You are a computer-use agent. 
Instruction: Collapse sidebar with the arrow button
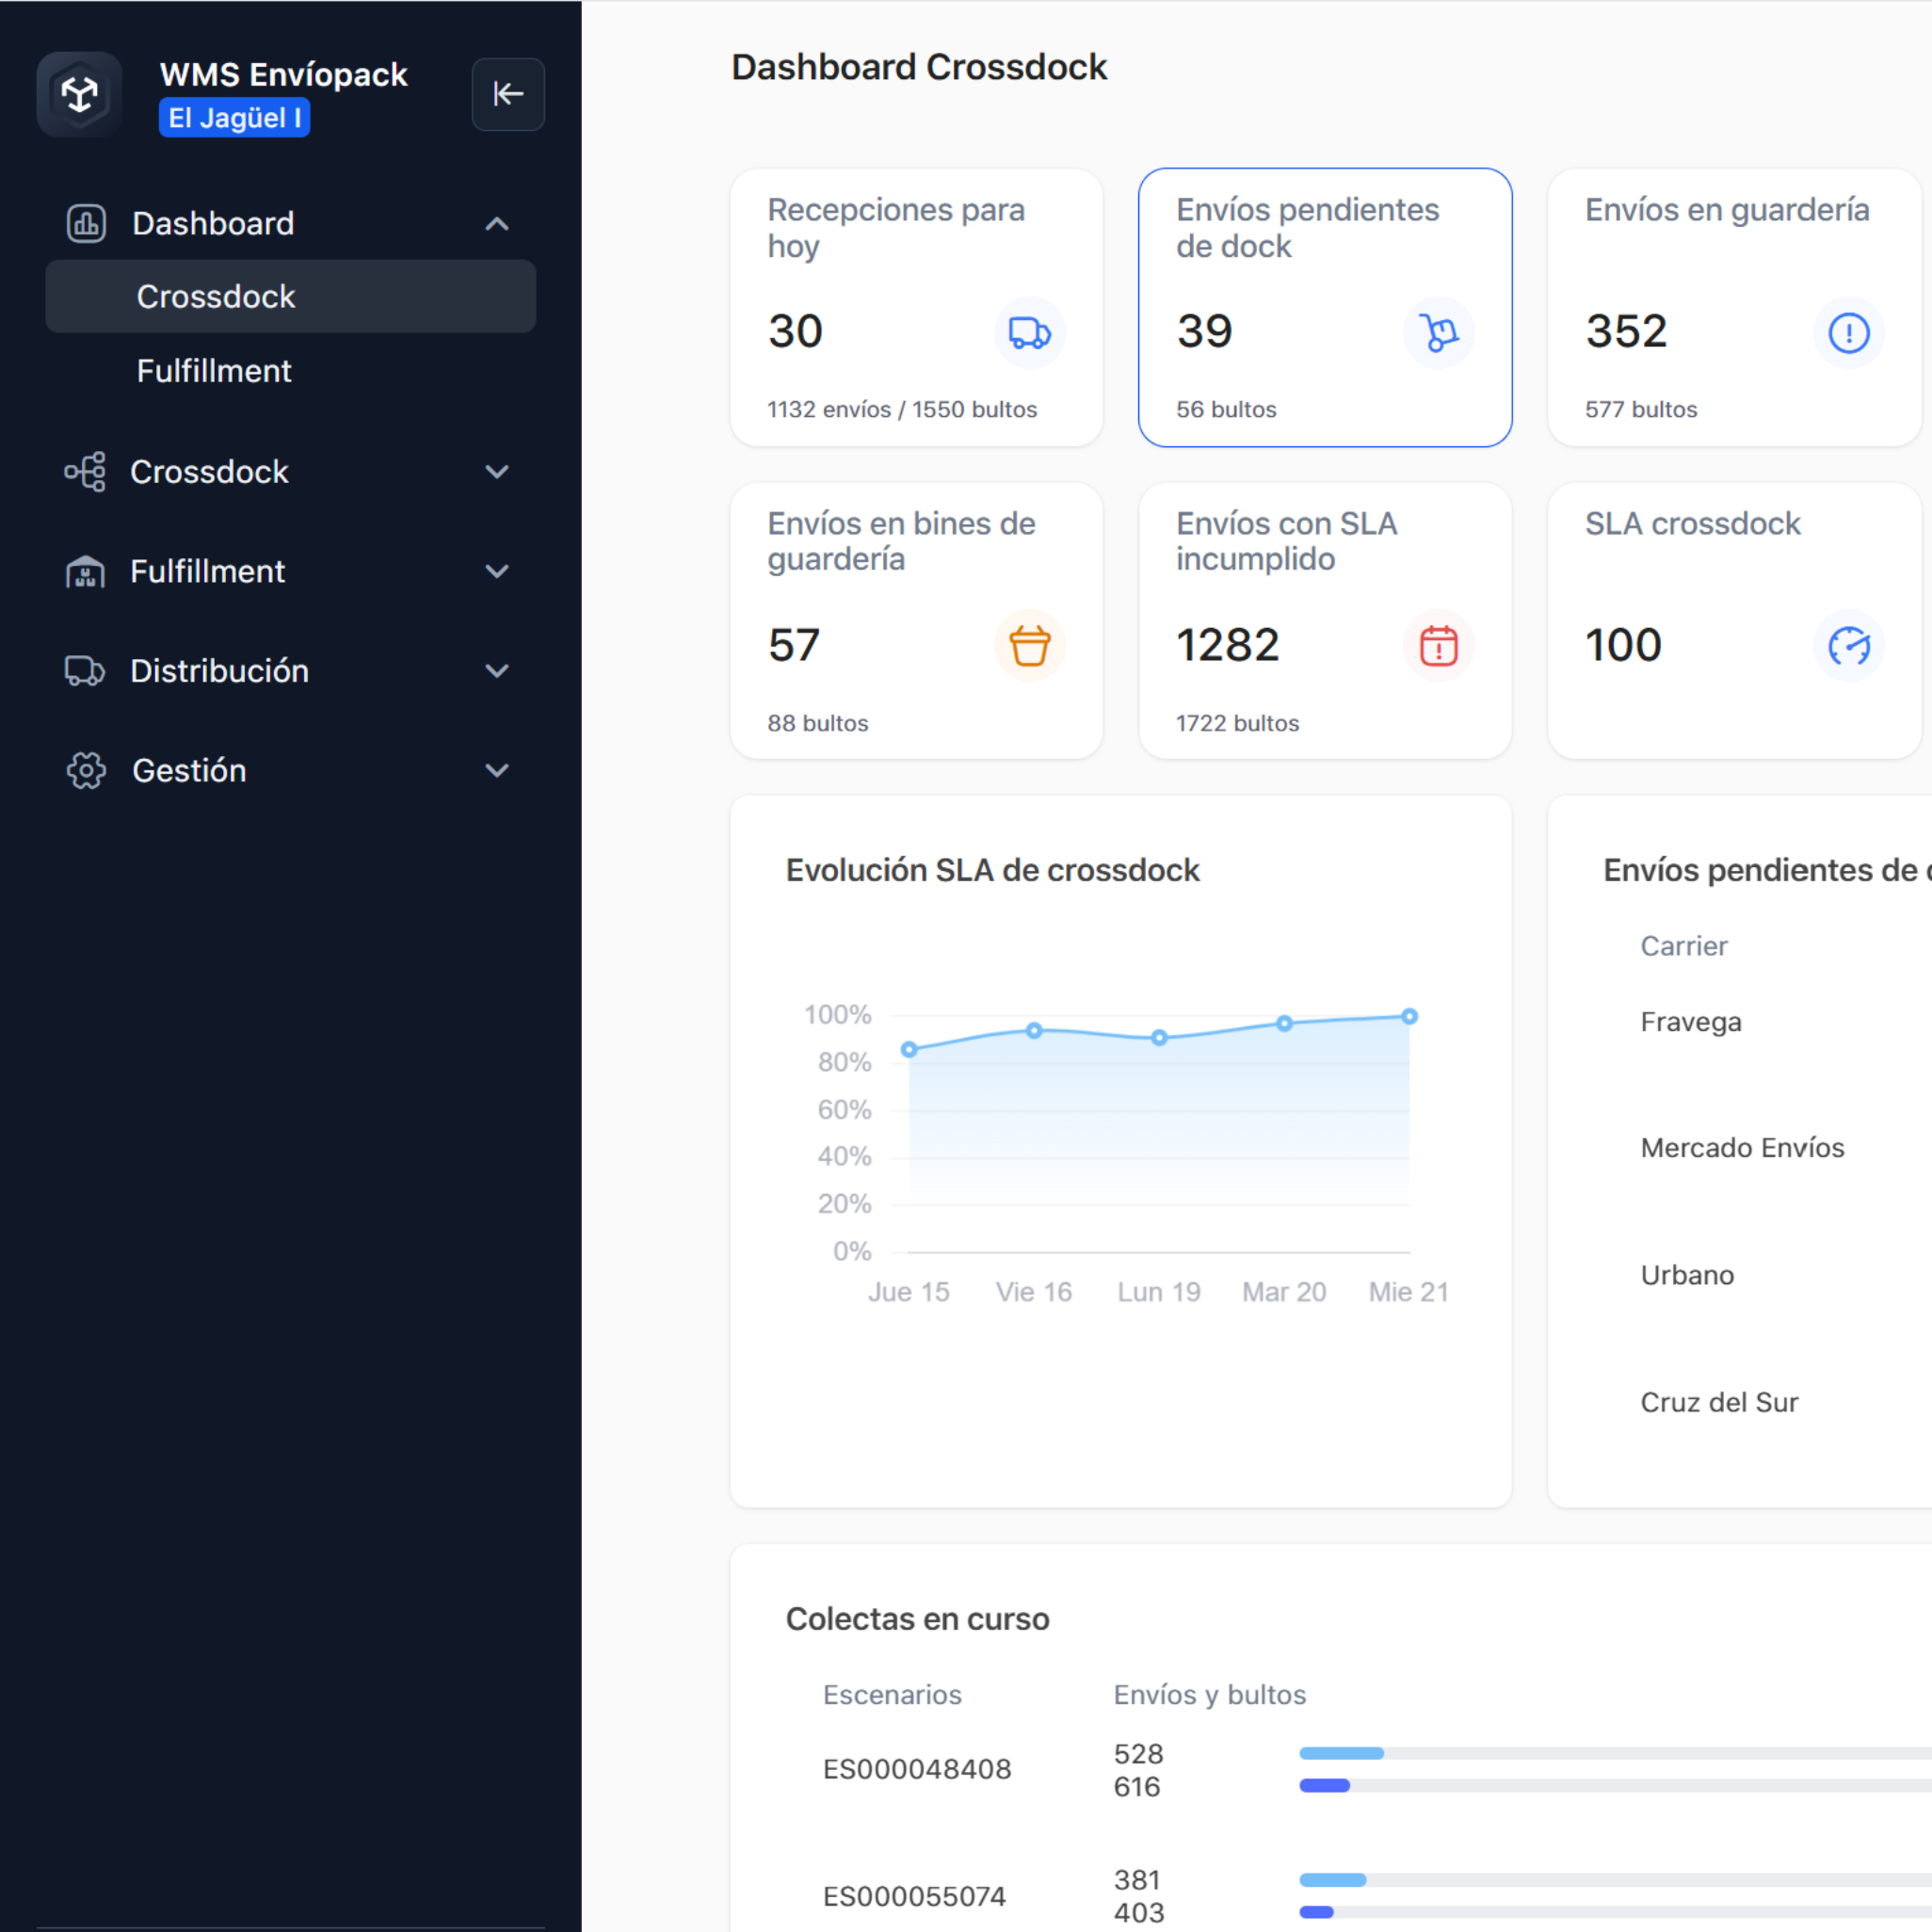[508, 94]
